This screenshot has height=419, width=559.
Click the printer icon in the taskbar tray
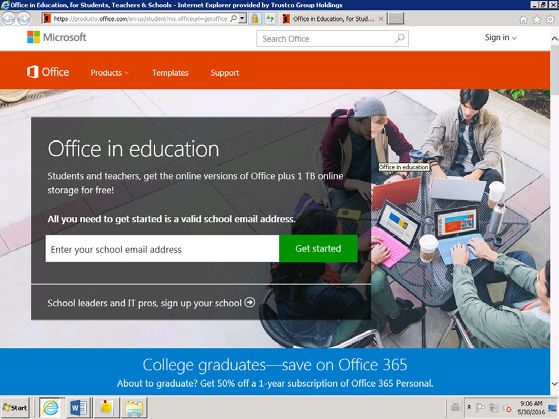tap(455, 407)
